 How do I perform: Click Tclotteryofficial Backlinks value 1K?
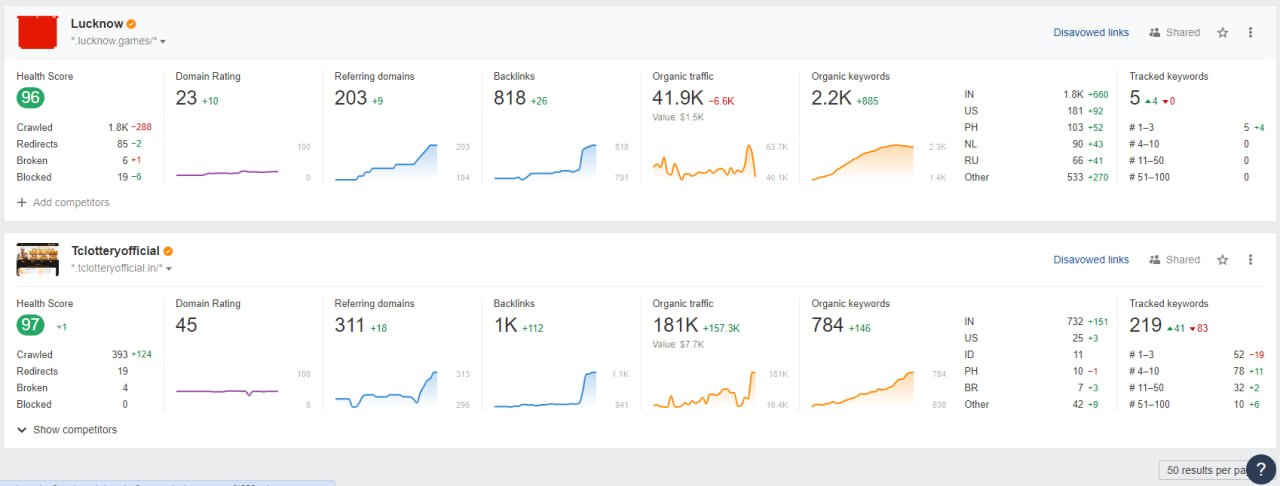point(503,325)
